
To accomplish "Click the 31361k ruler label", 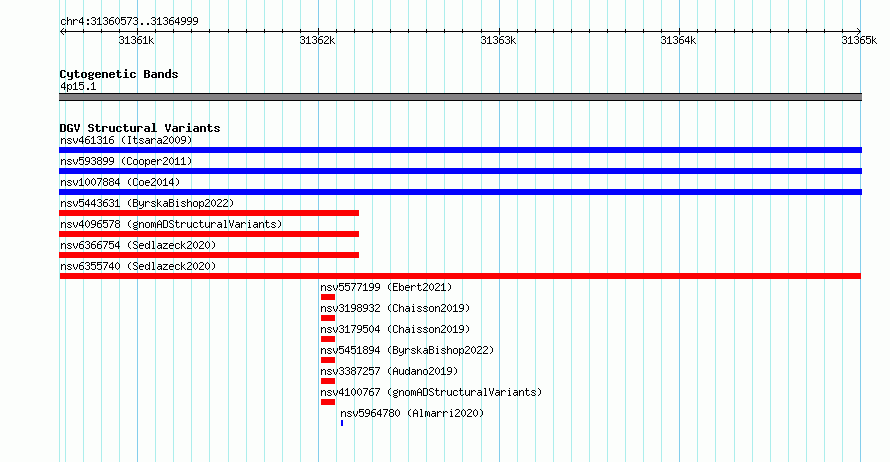I will [x=136, y=41].
